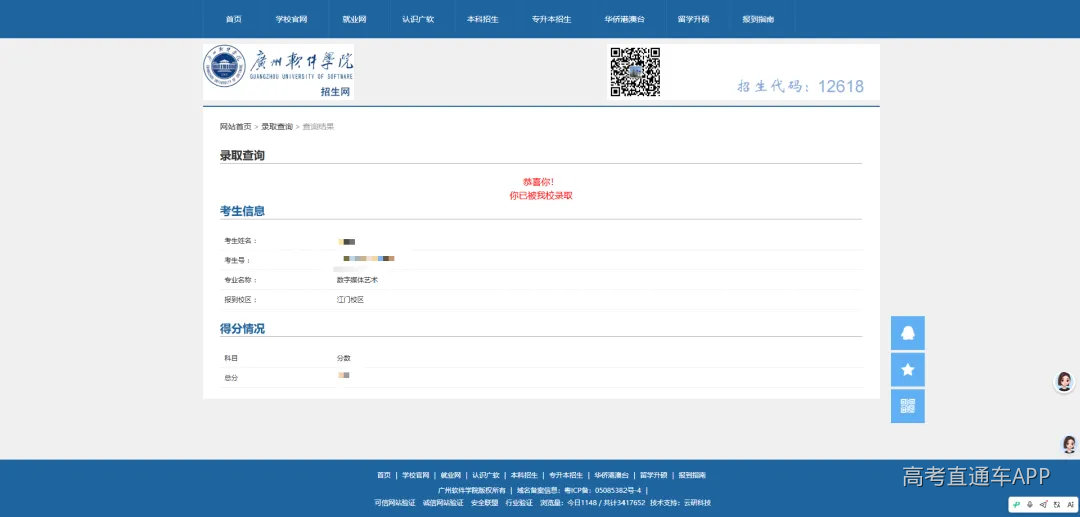Click the 招生代码: 12618 text
1080x517 pixels.
[x=800, y=86]
